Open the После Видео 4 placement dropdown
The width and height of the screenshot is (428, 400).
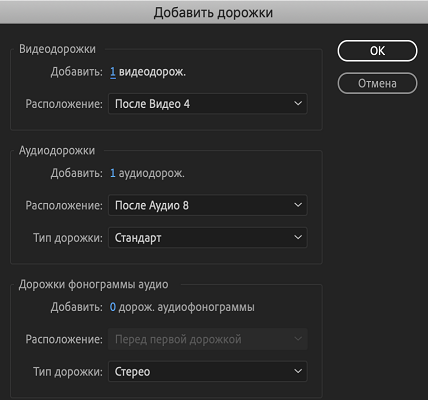click(208, 104)
